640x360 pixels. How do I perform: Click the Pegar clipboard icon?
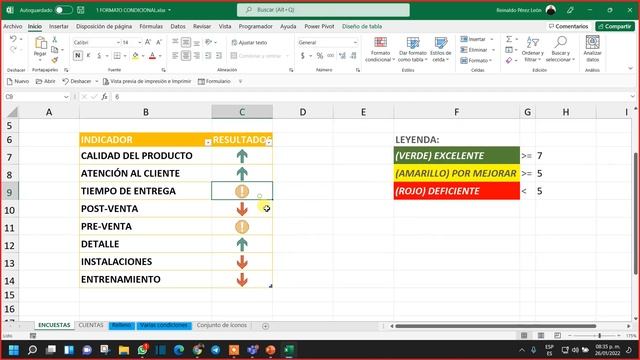pyautogui.click(x=40, y=43)
